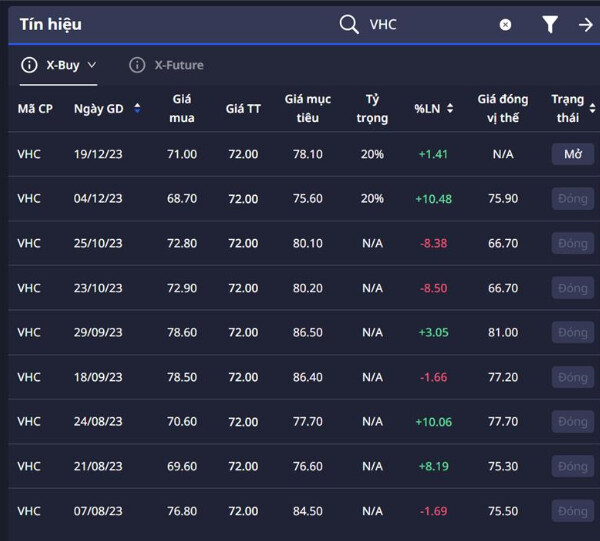Select VHC stock code in 07/08/23 row
The image size is (600, 541).
tap(29, 511)
